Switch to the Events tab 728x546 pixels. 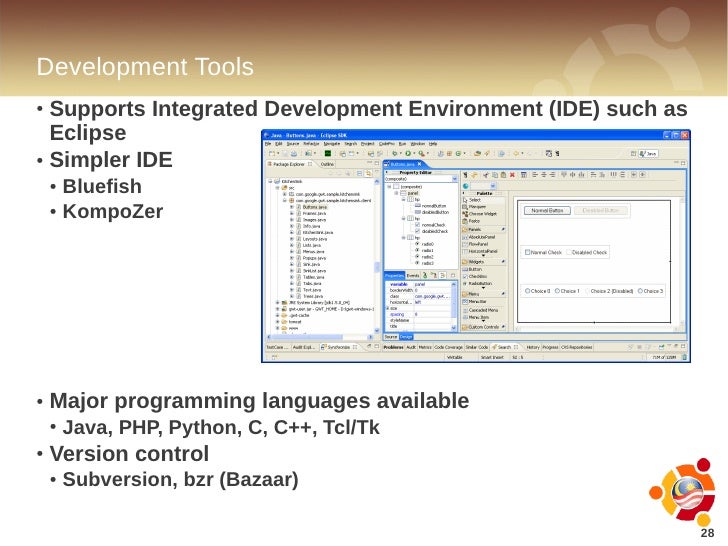pyautogui.click(x=413, y=276)
